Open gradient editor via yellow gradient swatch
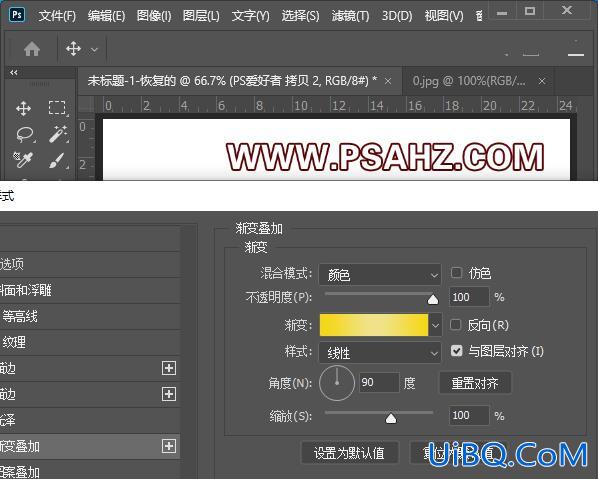This screenshot has height=479, width=598. coord(374,325)
